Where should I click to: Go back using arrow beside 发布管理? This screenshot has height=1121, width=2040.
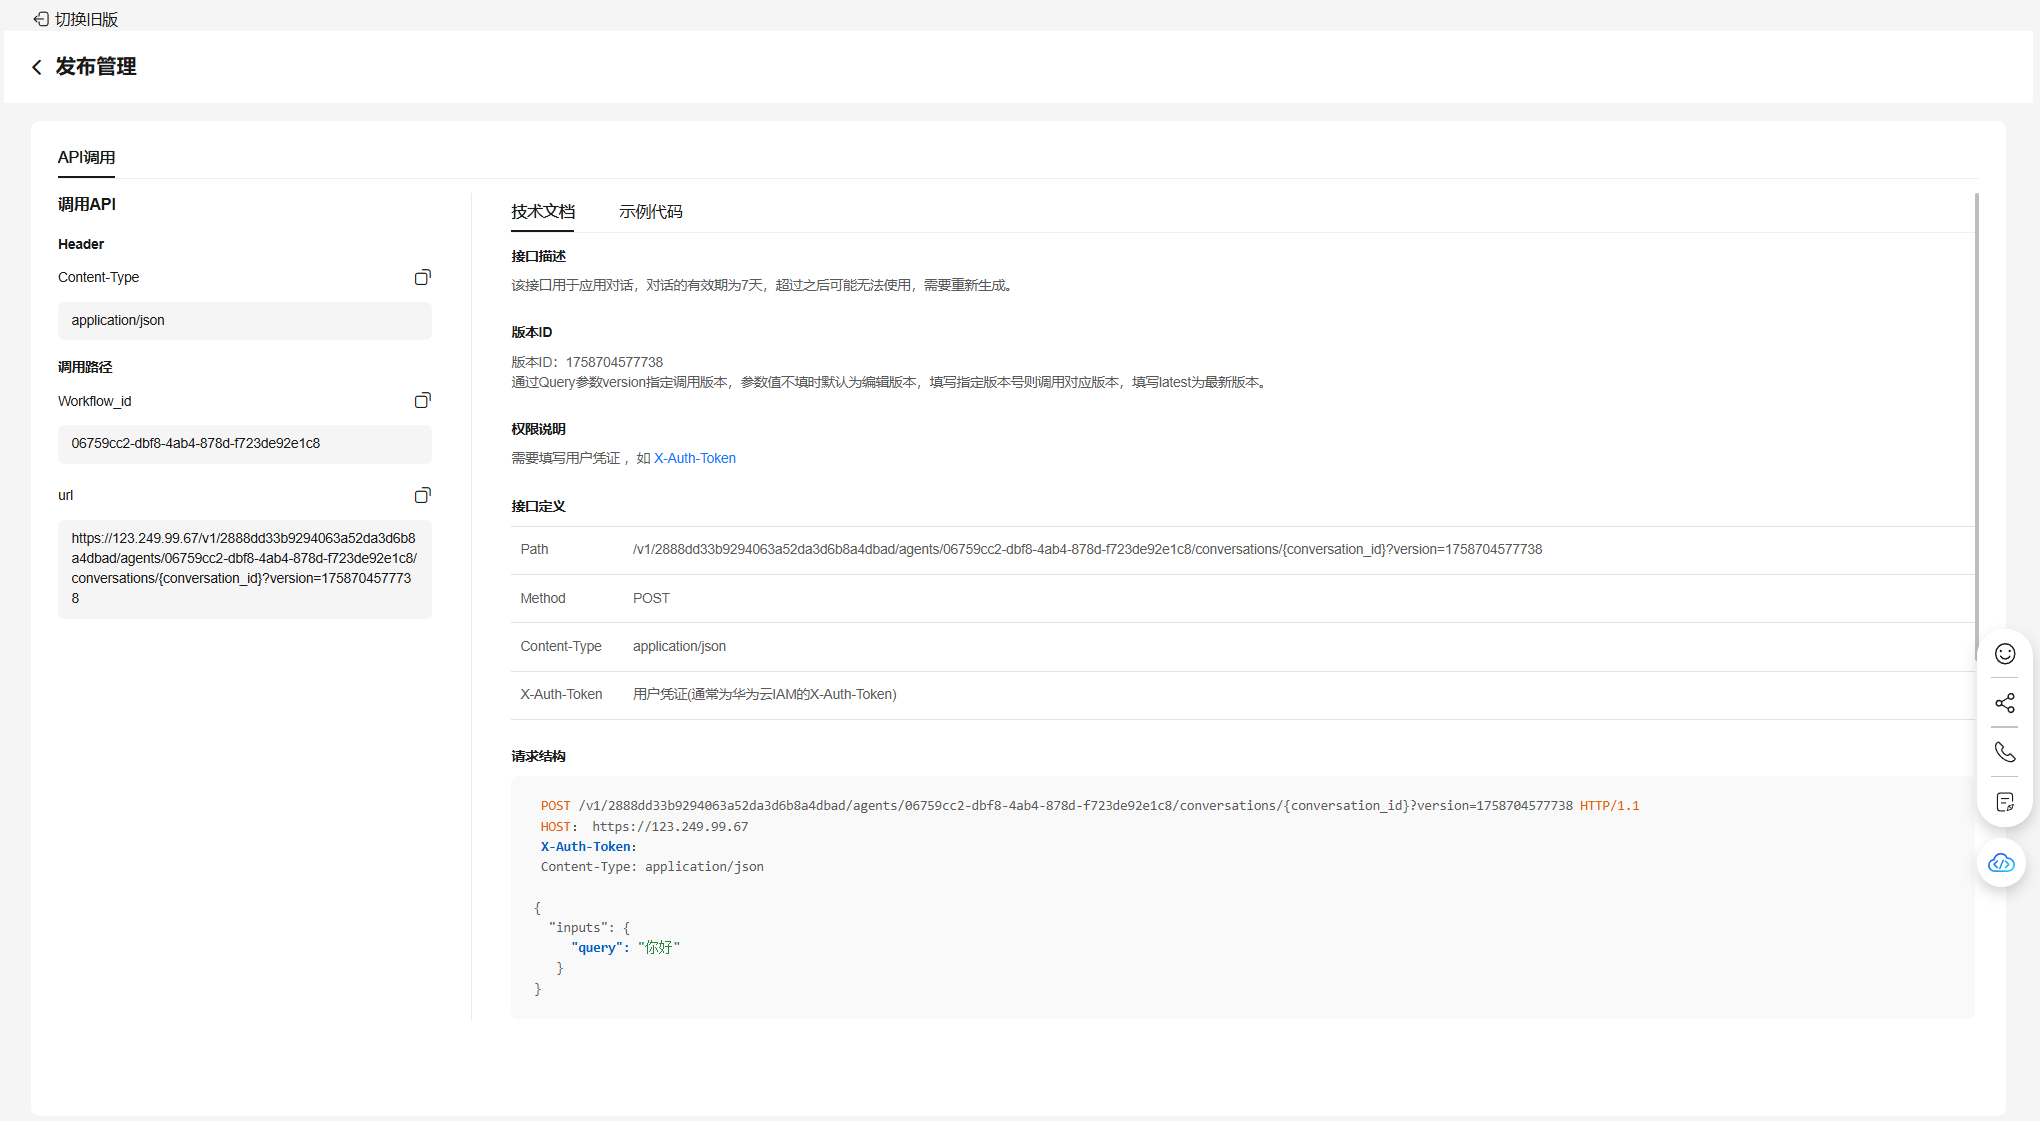coord(37,67)
